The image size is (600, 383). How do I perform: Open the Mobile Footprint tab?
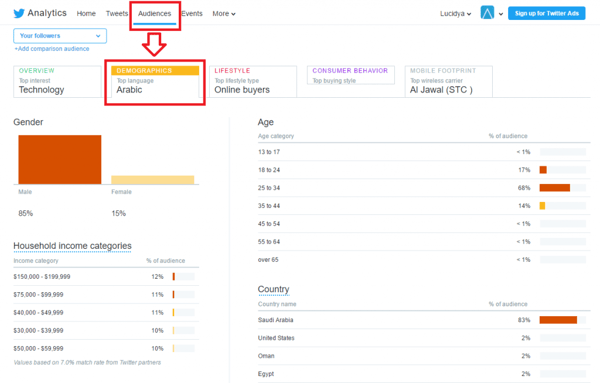tap(448, 81)
